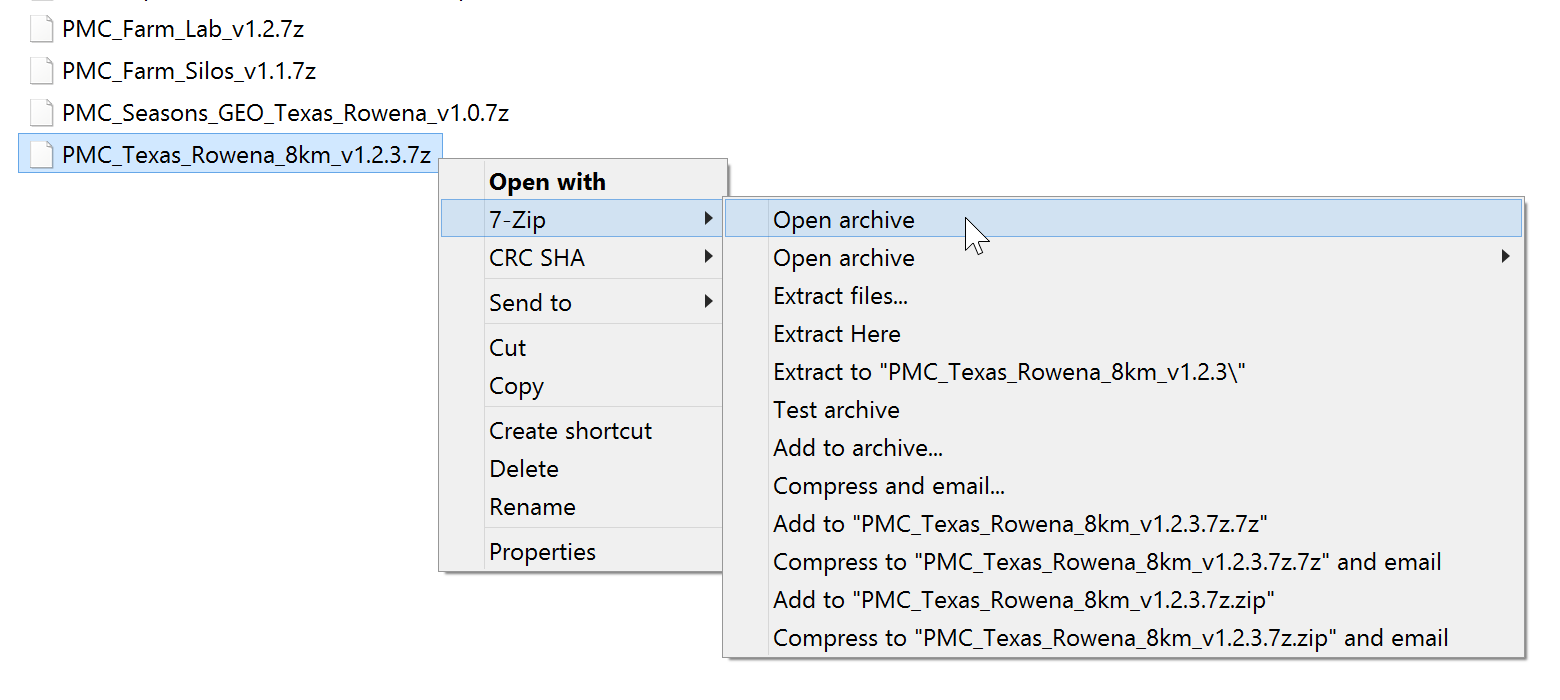The image size is (1560, 700).
Task: Select Test archive option
Action: [1124, 410]
